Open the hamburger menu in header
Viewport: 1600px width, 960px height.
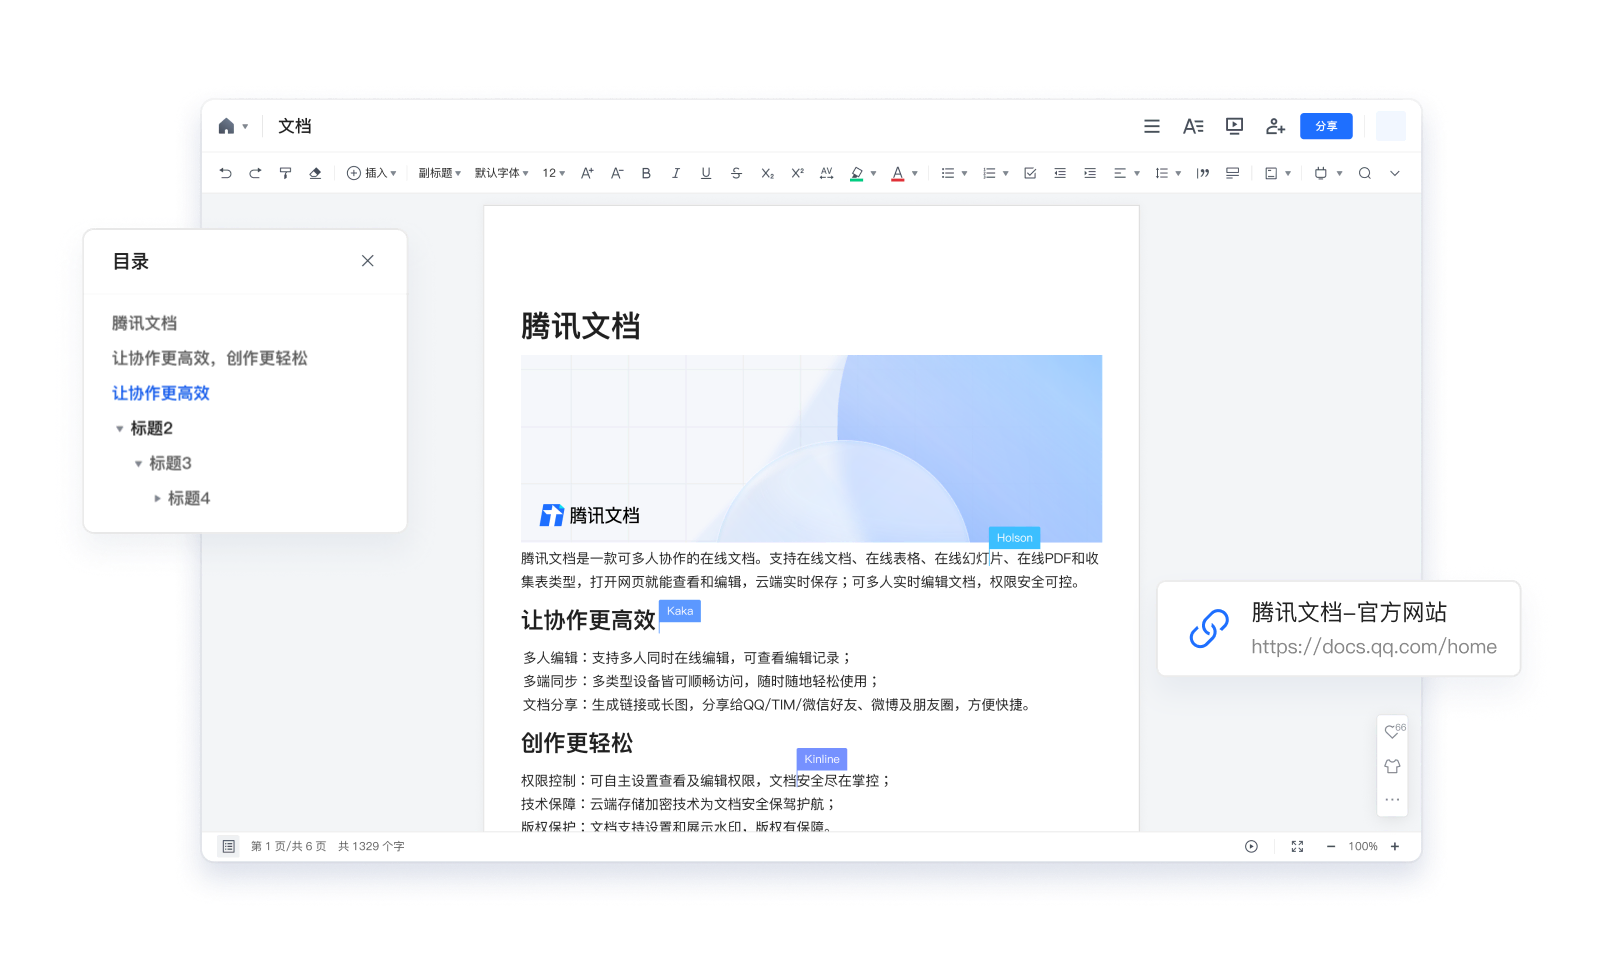[x=1152, y=126]
